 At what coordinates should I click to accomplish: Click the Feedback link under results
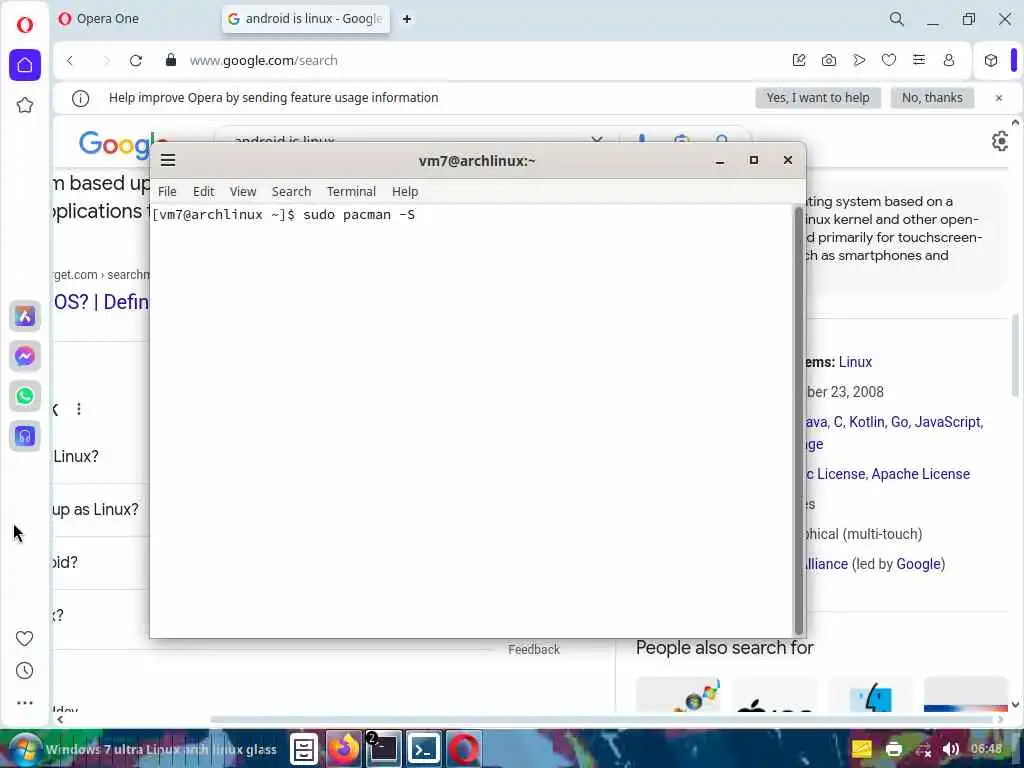click(534, 649)
